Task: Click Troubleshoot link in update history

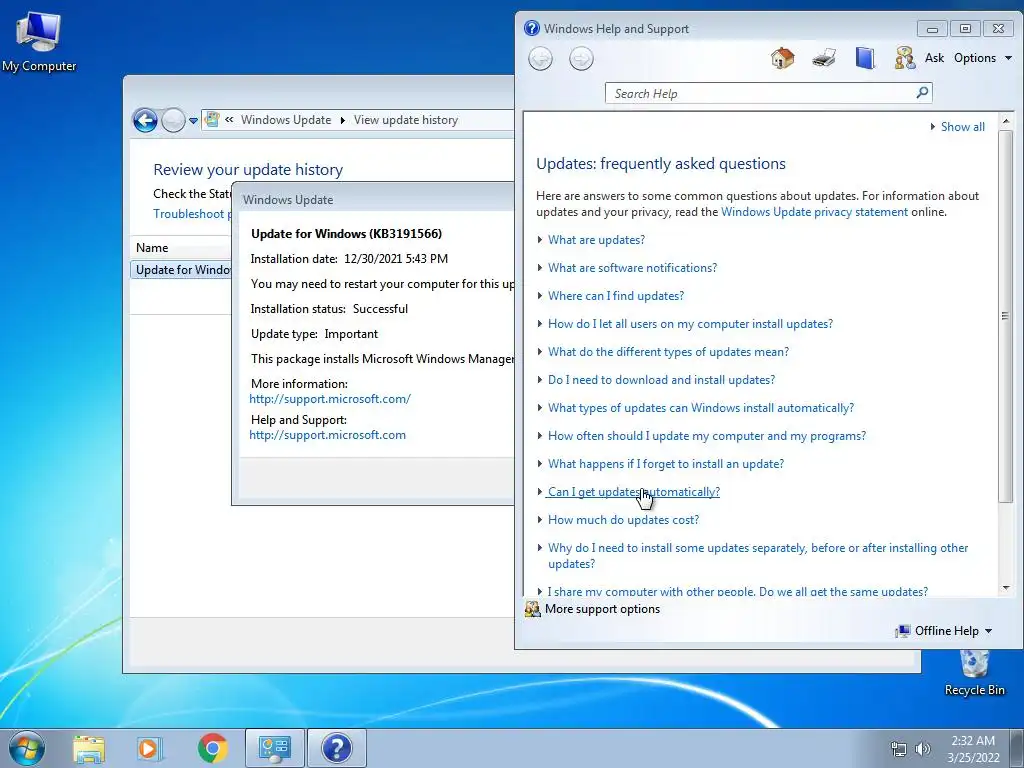Action: pos(191,214)
